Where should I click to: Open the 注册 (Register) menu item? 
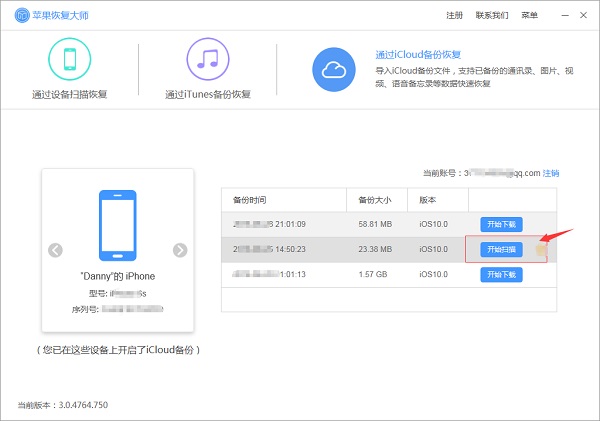tap(454, 16)
